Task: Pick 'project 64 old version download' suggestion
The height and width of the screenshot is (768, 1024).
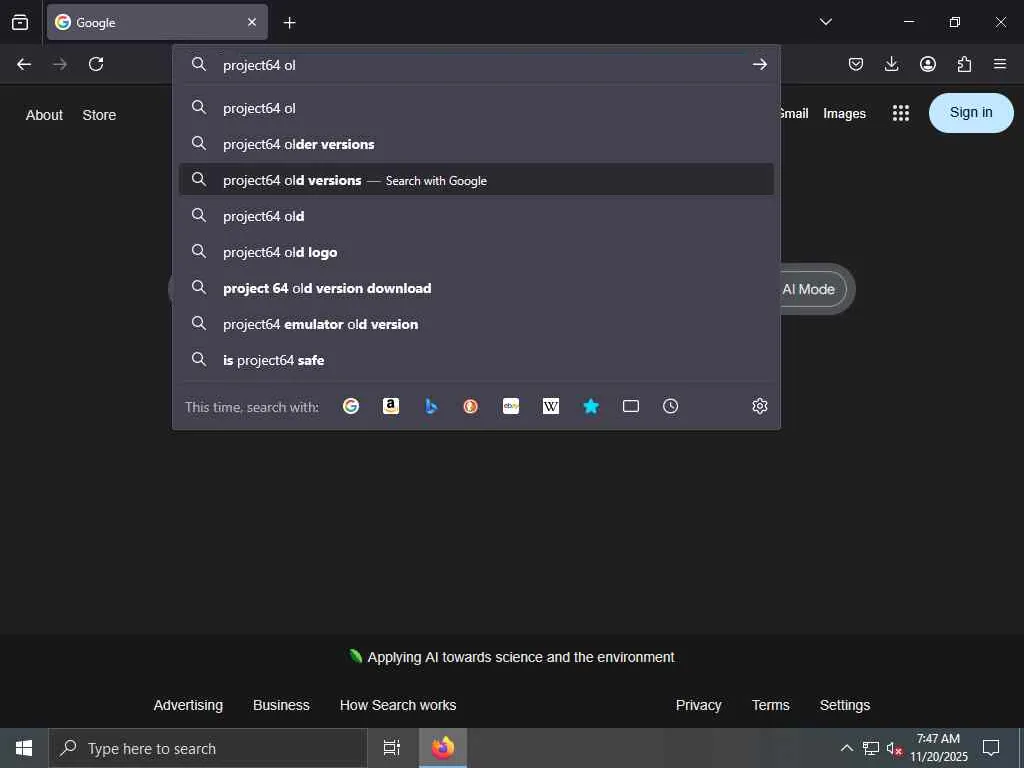Action: (476, 288)
